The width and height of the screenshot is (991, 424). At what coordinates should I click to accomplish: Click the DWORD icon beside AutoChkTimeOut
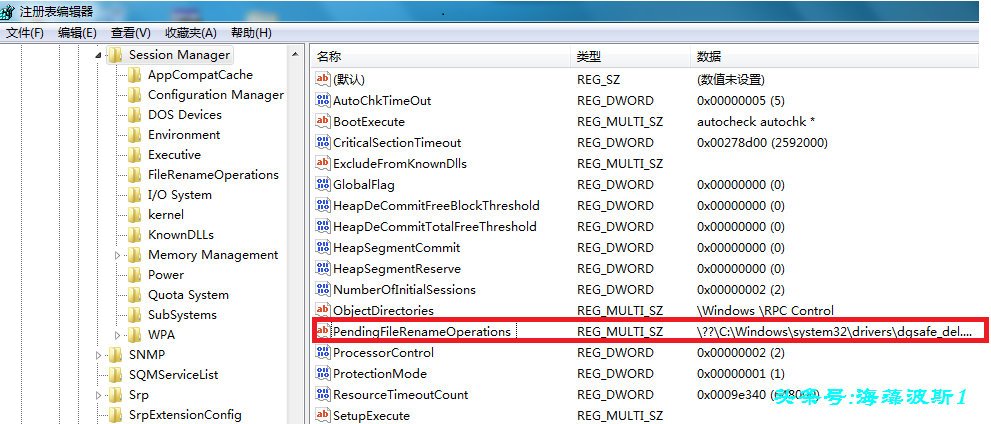pyautogui.click(x=322, y=101)
